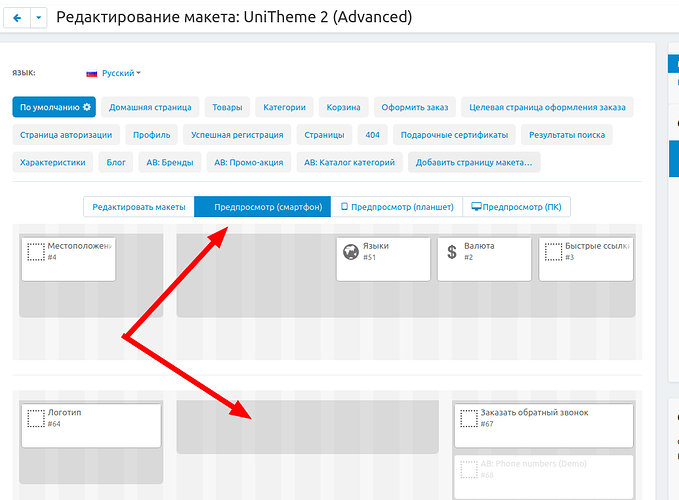679x500 pixels.
Task: Click the gear icon on По умолчанию tab
Action: (87, 107)
